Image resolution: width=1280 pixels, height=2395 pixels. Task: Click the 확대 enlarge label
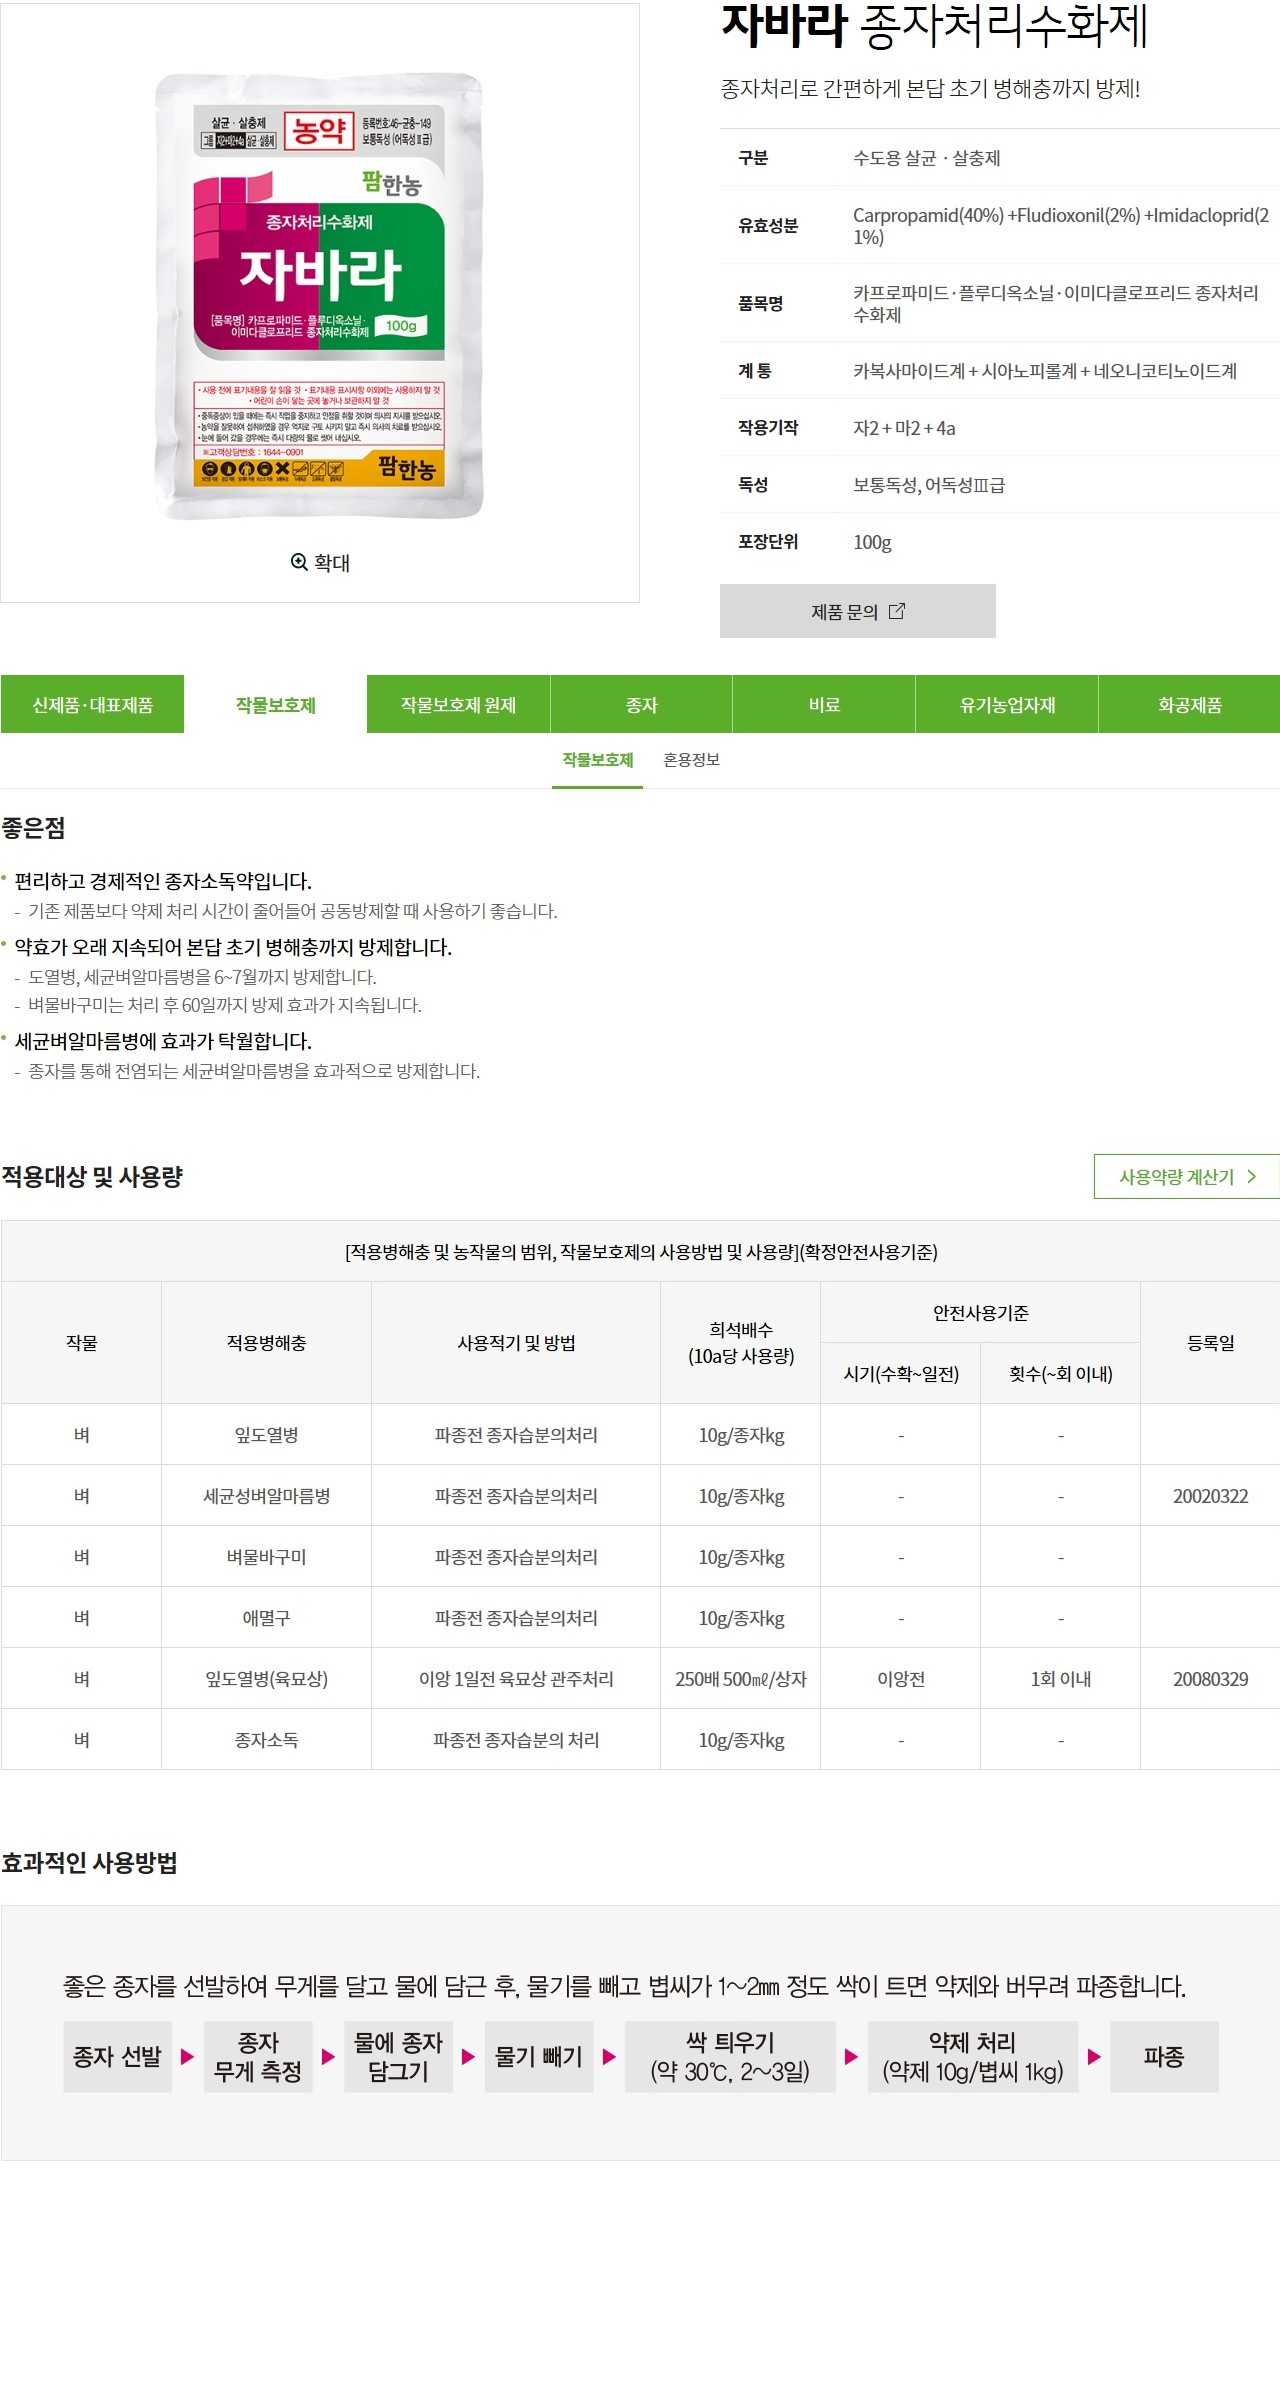[x=332, y=563]
